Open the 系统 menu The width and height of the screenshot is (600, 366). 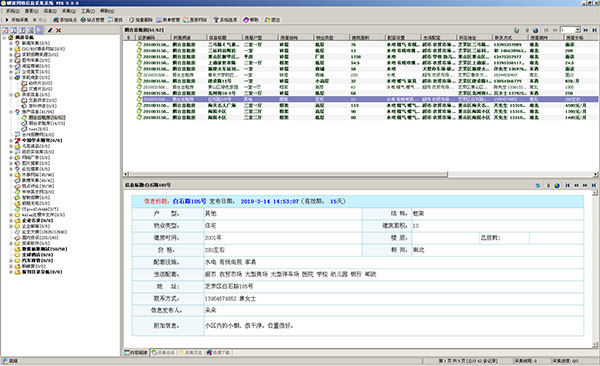click(13, 11)
